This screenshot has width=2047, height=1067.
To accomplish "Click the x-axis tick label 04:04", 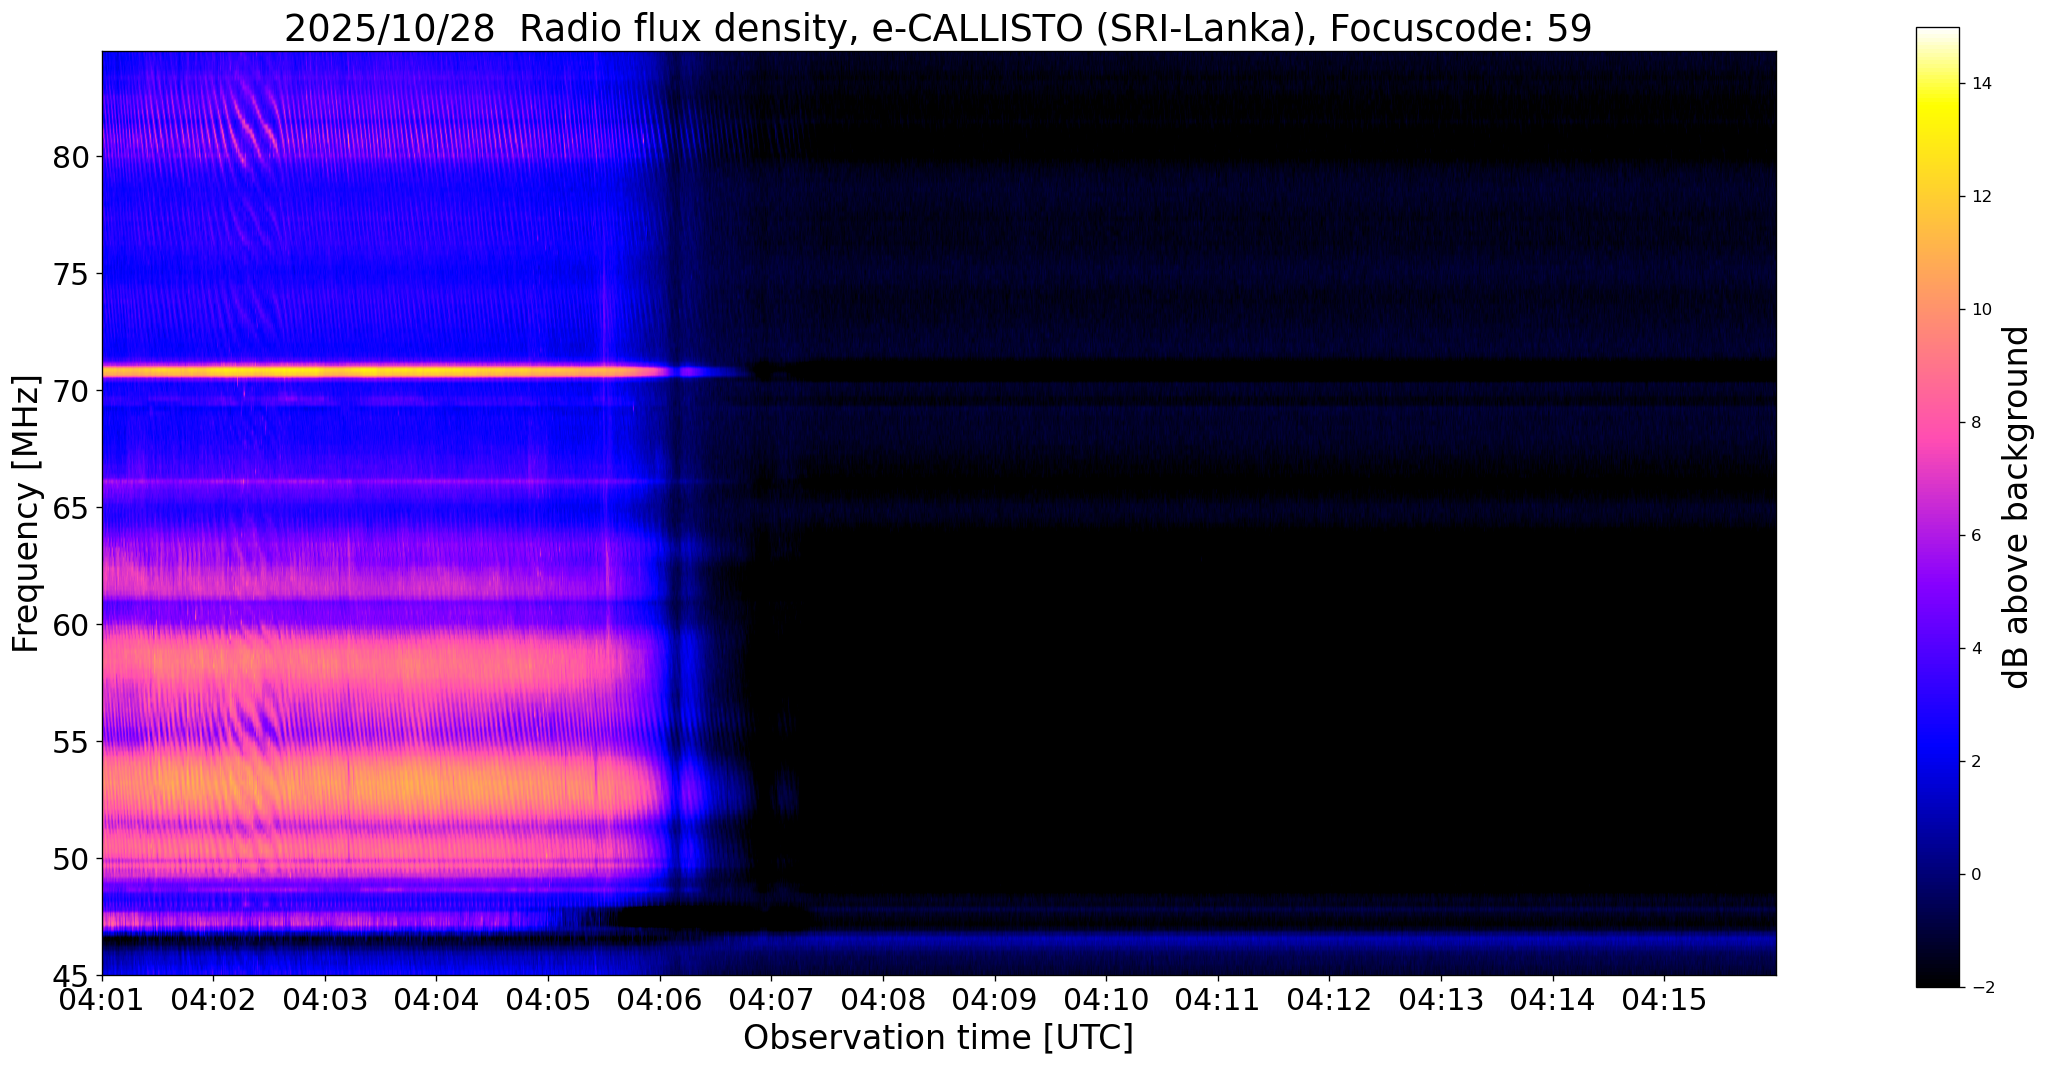I will [436, 1001].
